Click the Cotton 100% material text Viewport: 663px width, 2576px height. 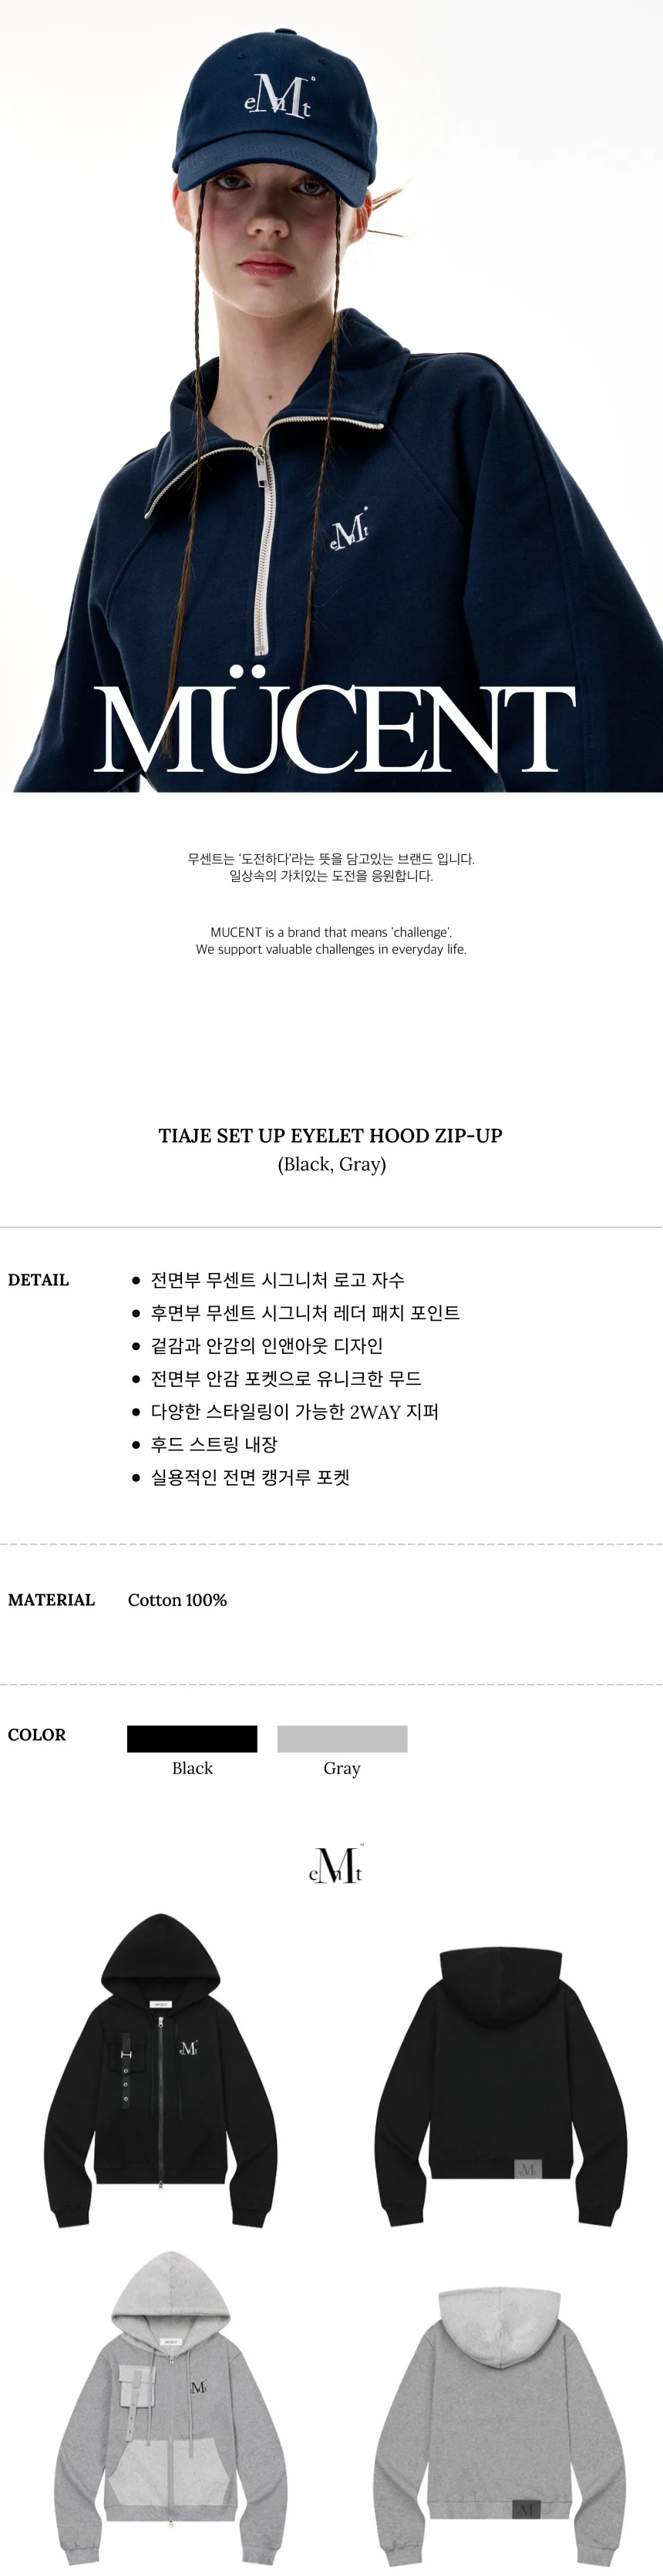tap(177, 1600)
